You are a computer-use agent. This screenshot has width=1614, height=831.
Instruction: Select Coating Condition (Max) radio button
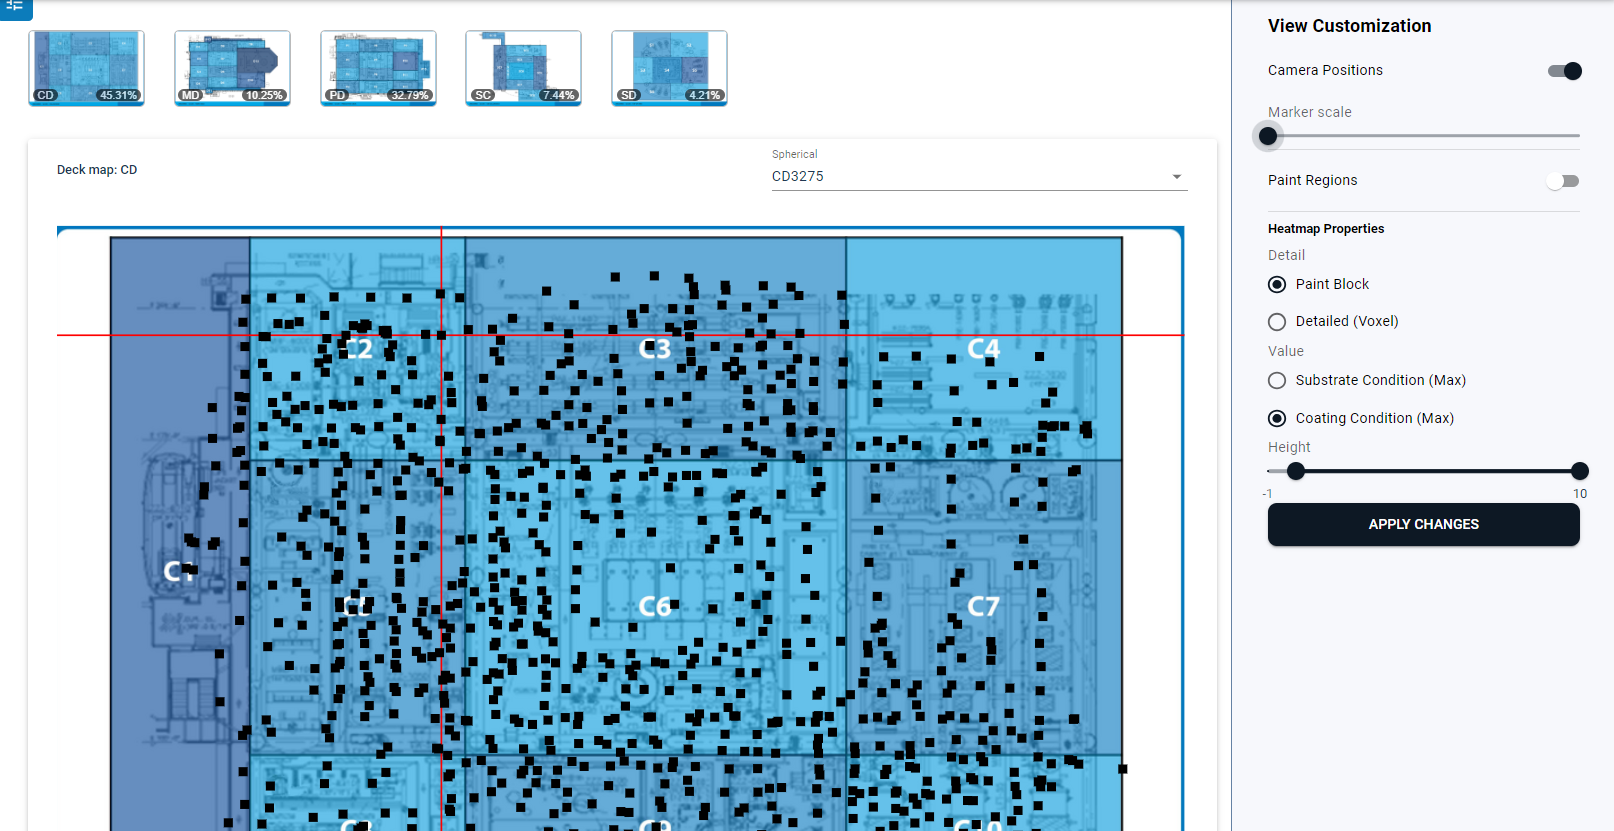pos(1277,419)
